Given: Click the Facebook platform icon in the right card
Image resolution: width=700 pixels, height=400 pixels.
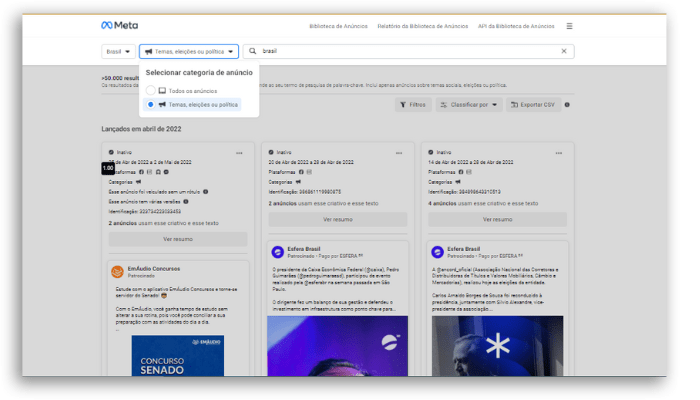Looking at the screenshot, I should click(x=461, y=172).
